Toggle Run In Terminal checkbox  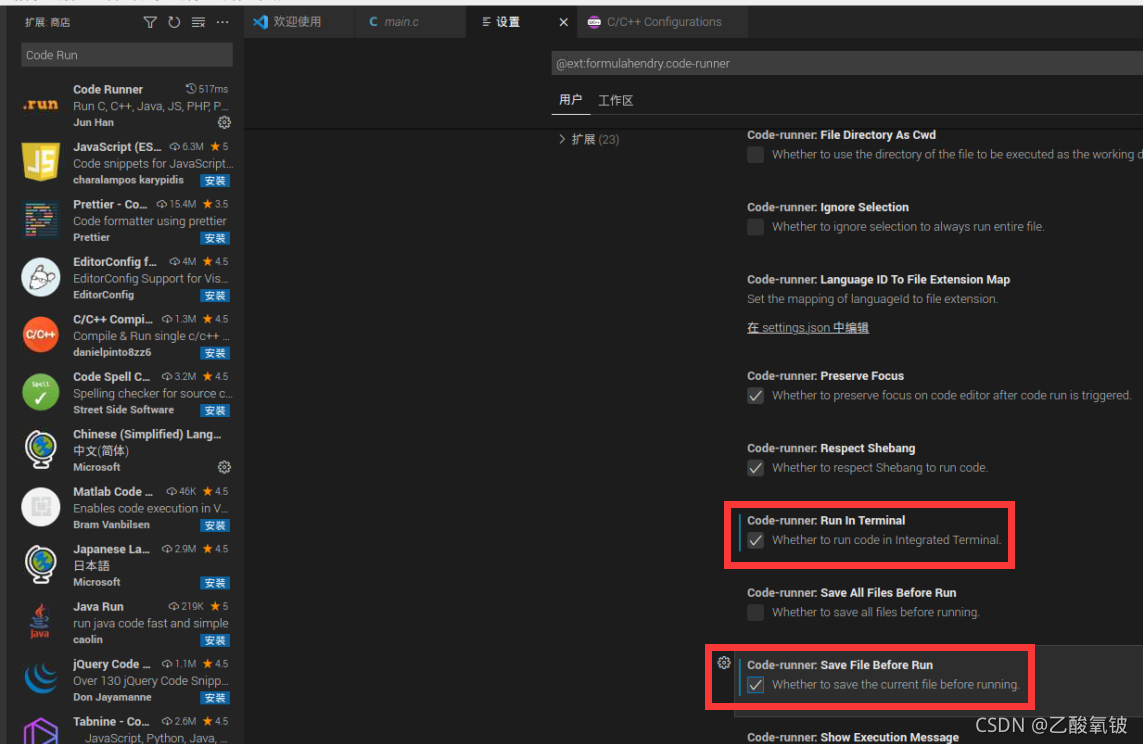(x=755, y=540)
